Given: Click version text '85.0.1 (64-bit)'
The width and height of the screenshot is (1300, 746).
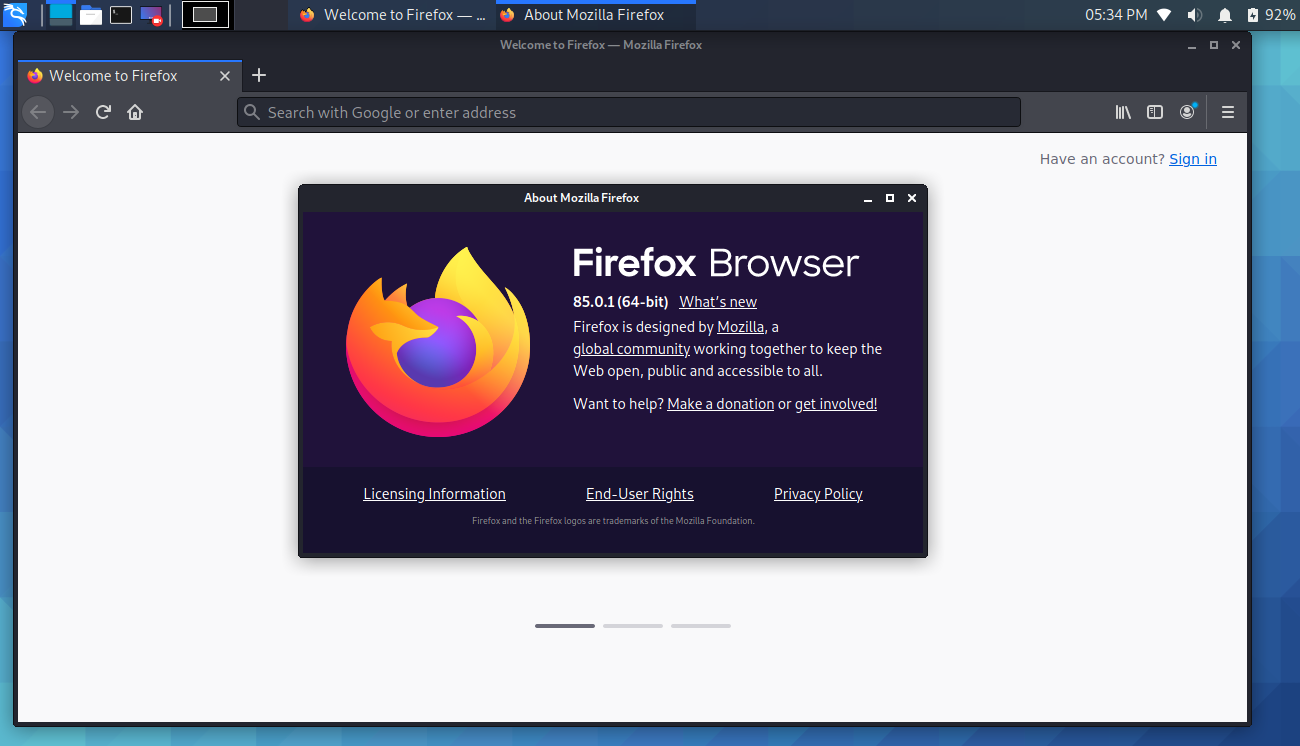Looking at the screenshot, I should 620,302.
